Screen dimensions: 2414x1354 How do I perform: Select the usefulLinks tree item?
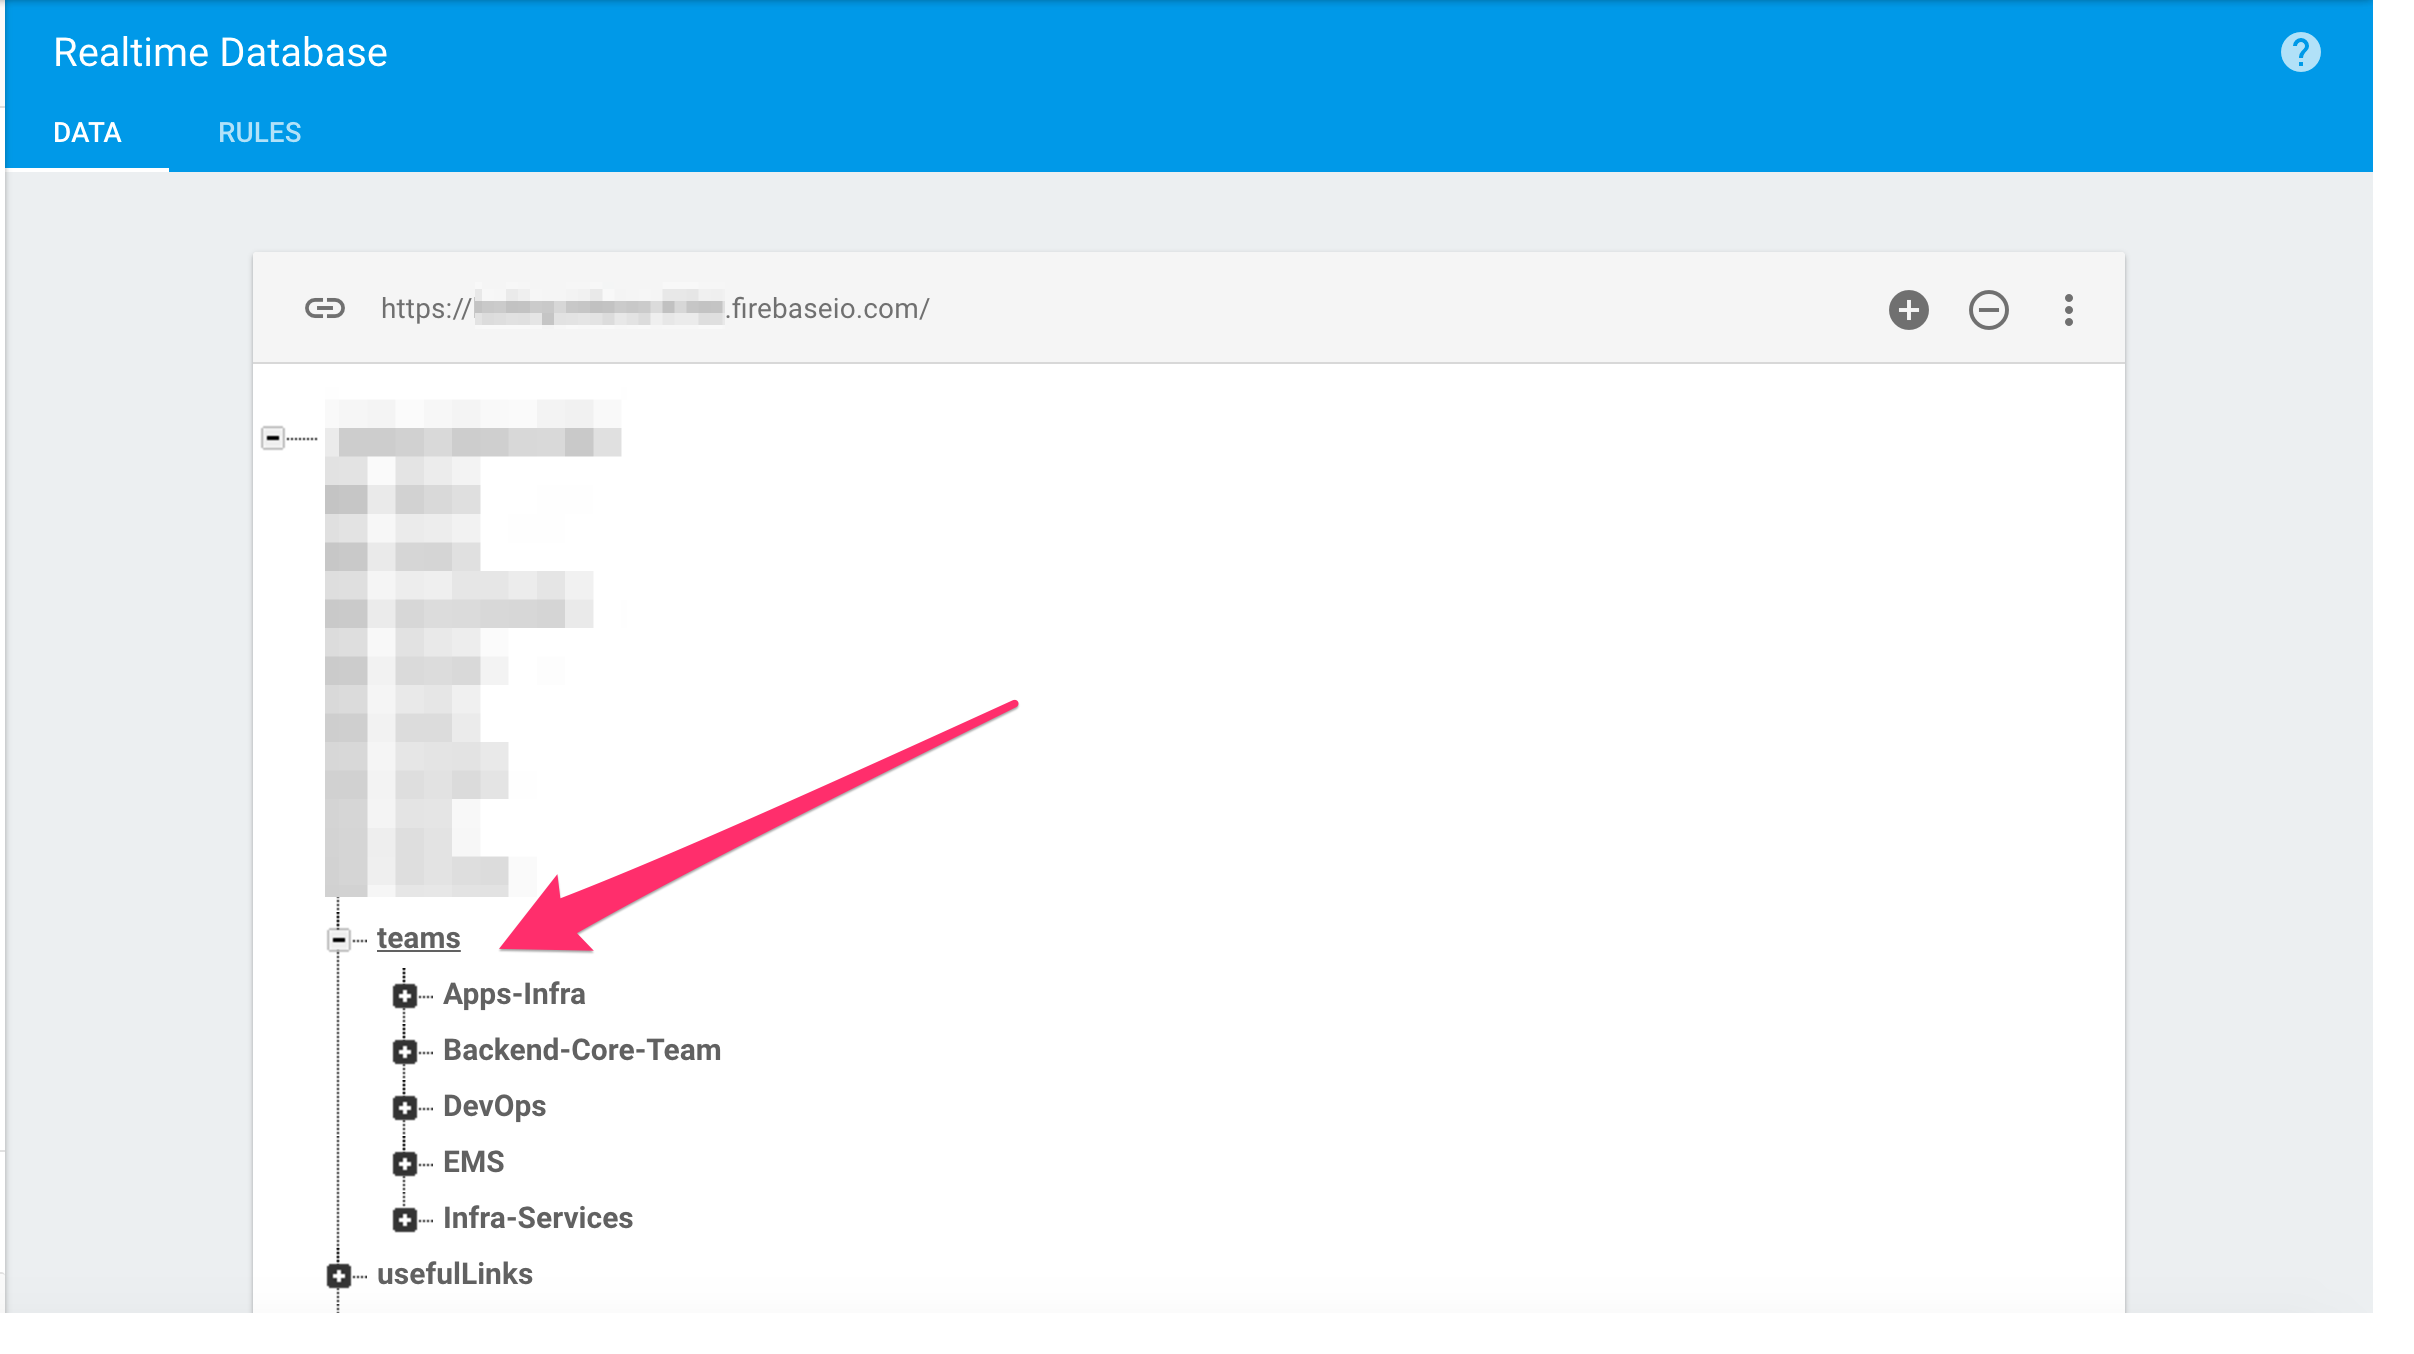tap(454, 1274)
